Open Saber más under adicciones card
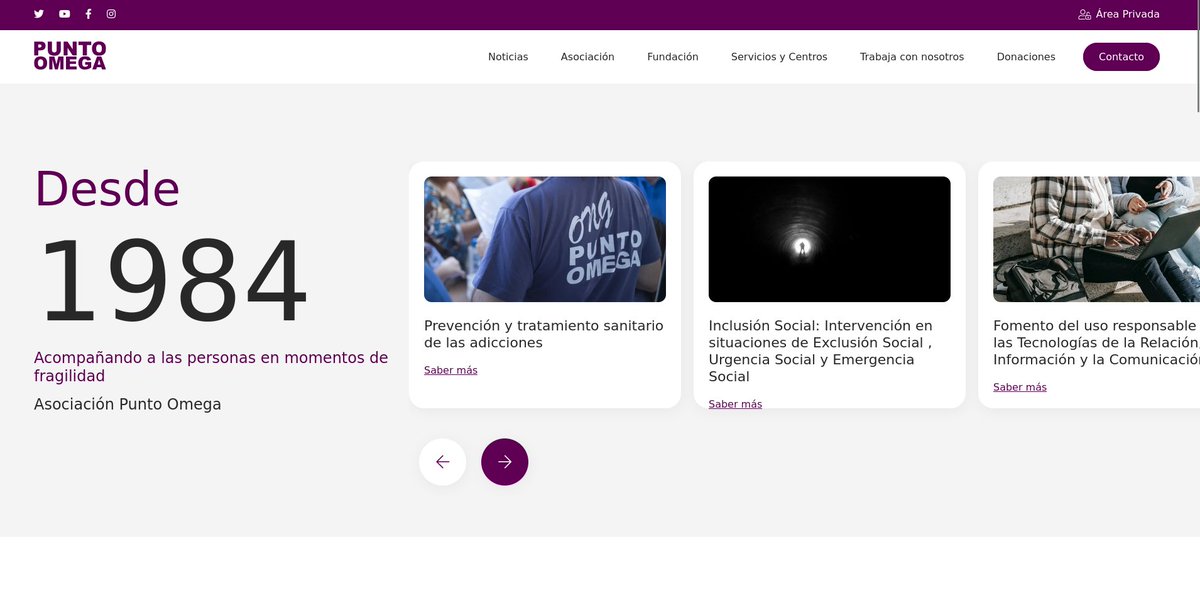 click(x=450, y=369)
